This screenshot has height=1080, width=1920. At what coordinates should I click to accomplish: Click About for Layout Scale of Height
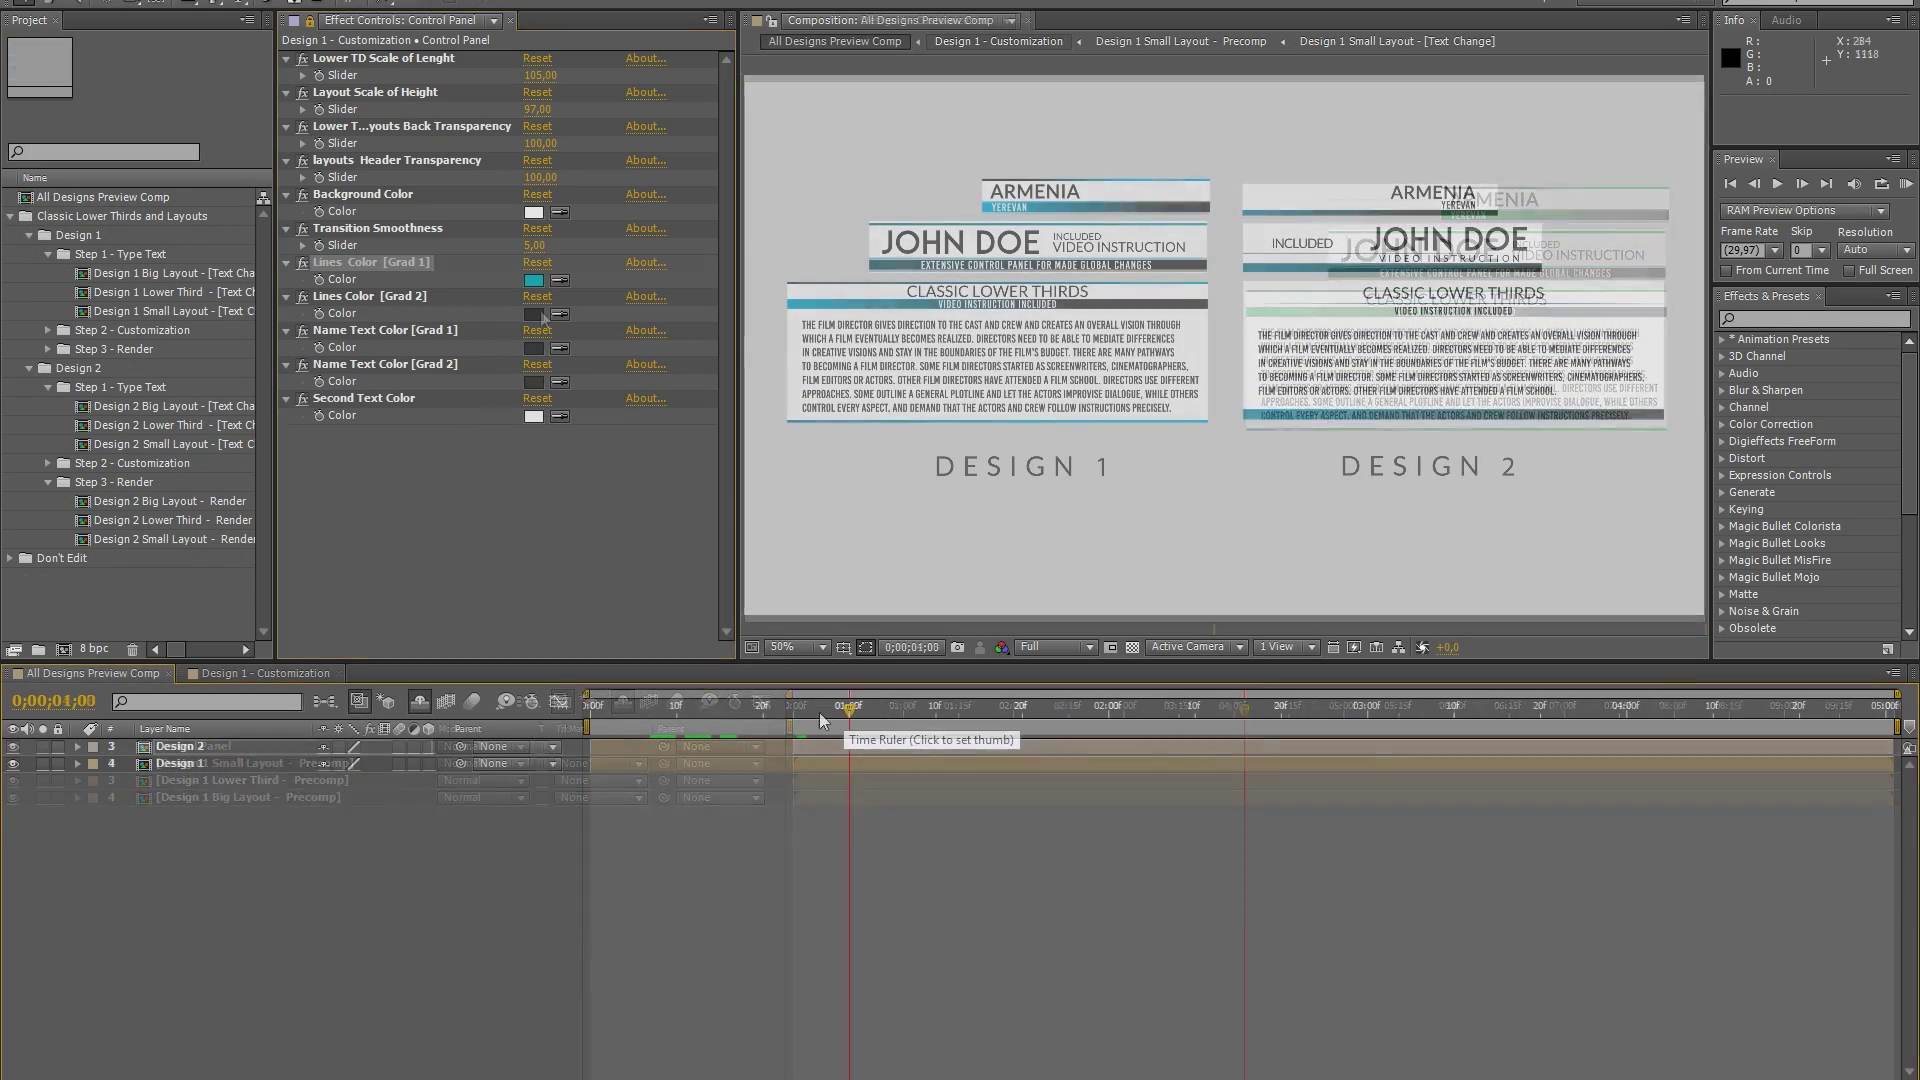[645, 93]
